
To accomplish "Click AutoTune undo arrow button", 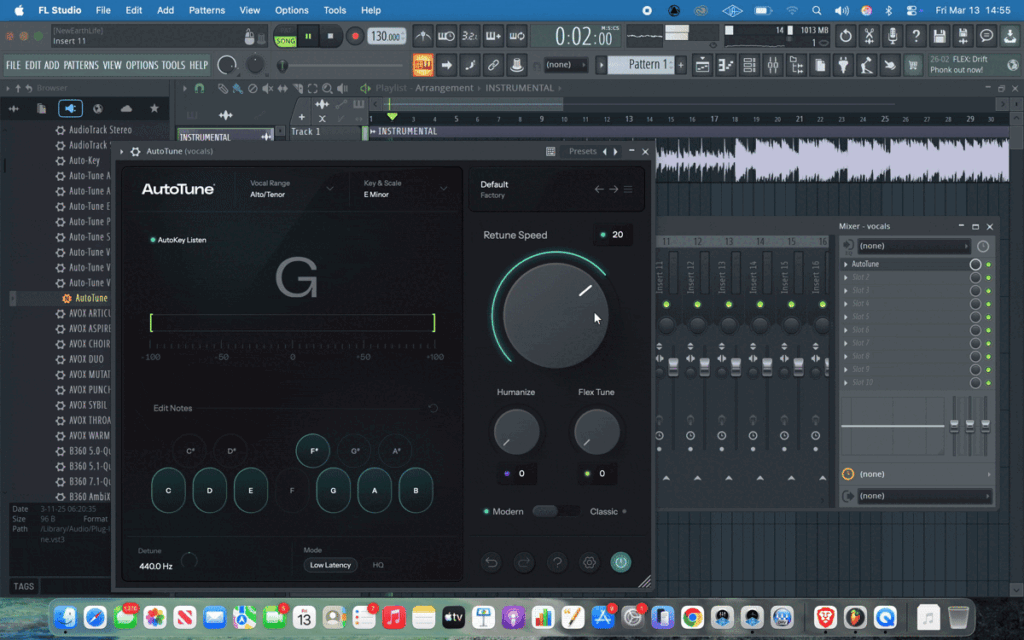I will click(x=491, y=562).
